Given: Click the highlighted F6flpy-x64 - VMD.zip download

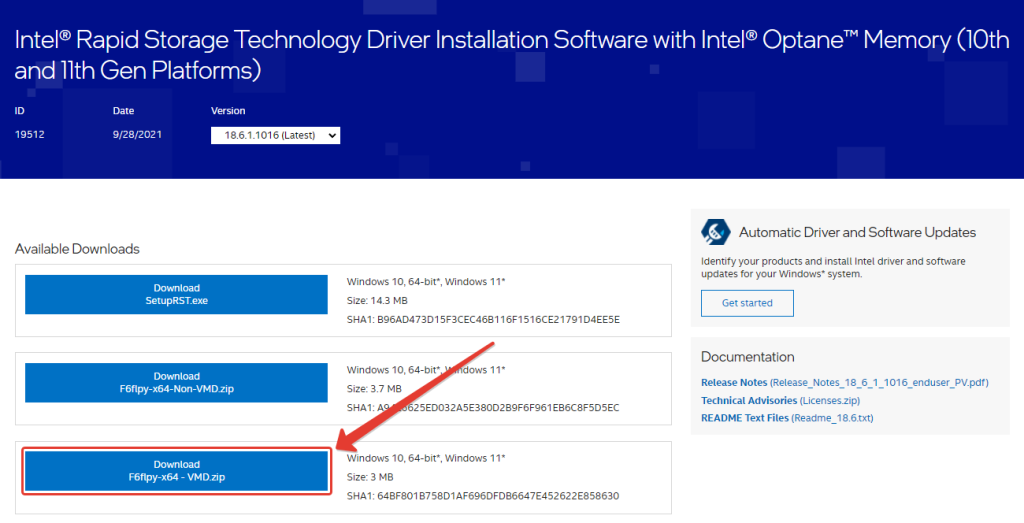Looking at the screenshot, I should [x=176, y=471].
